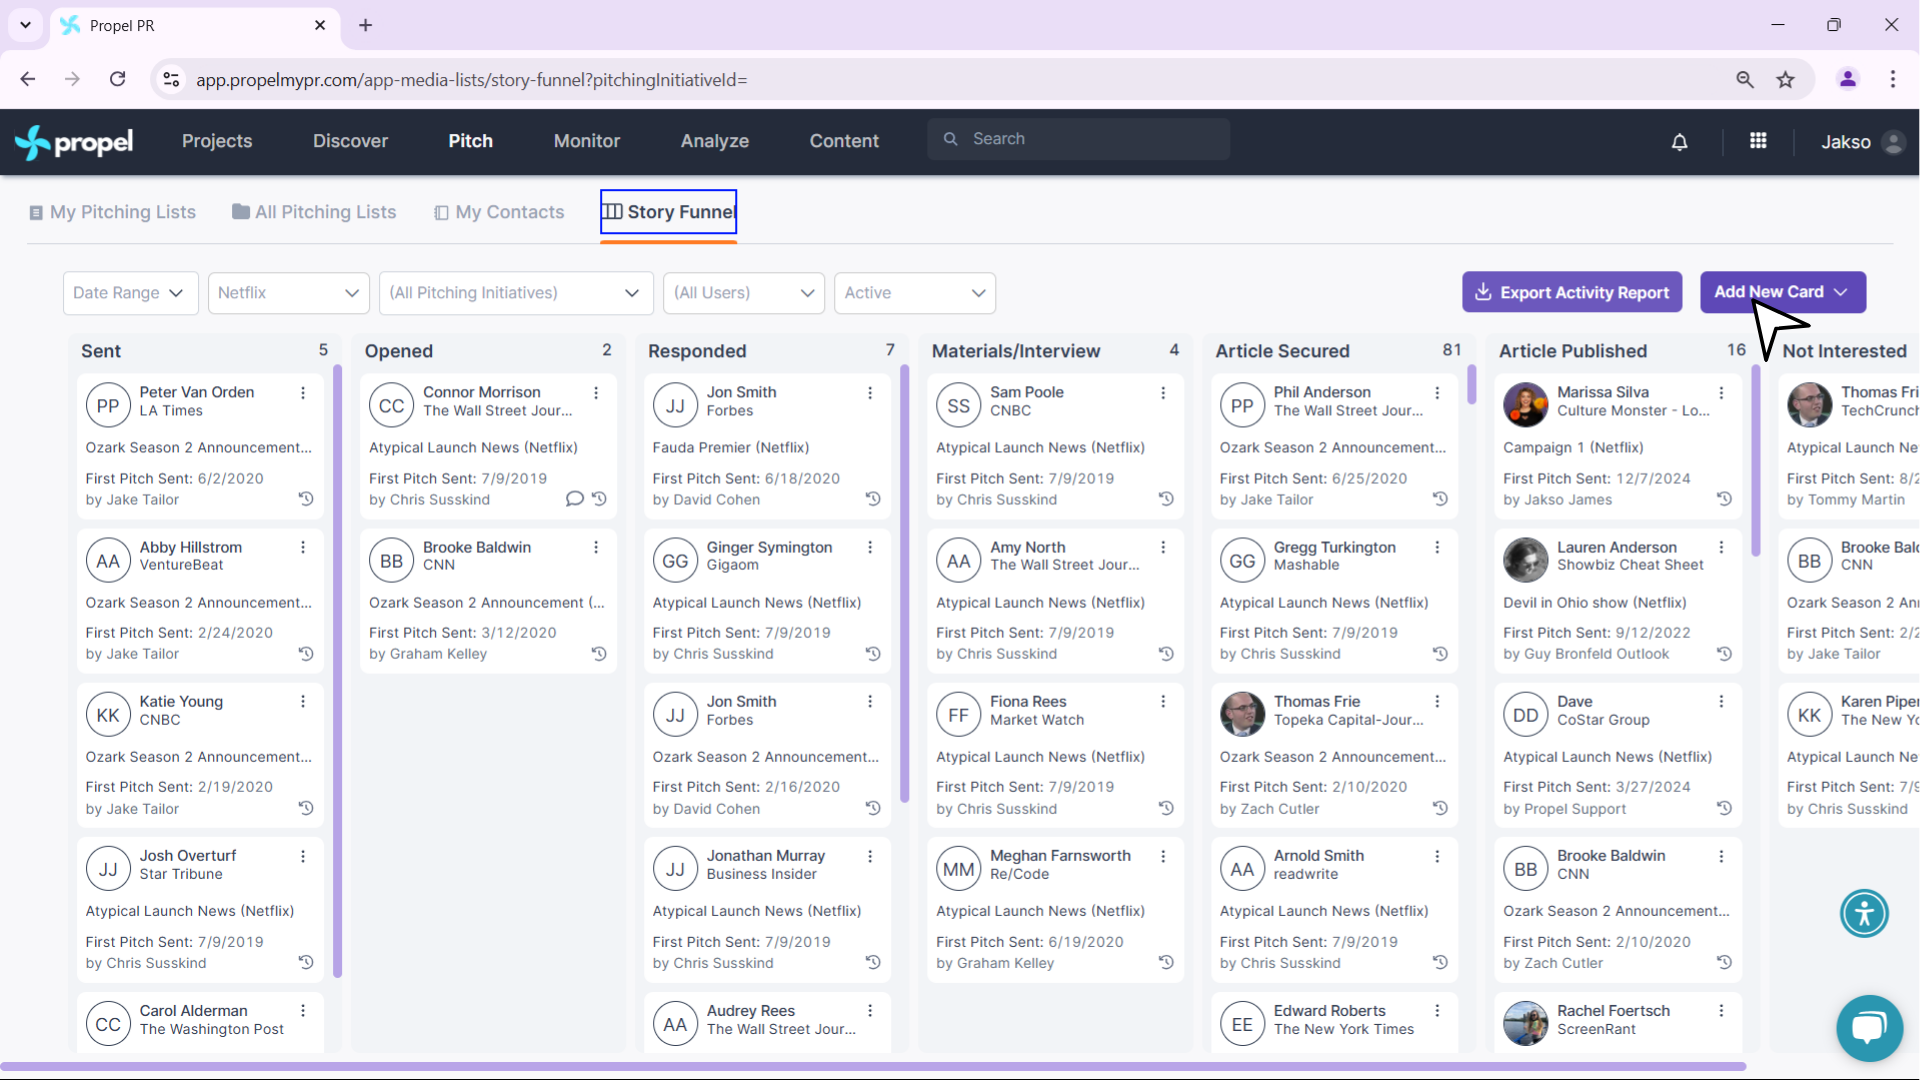View history icon on Josh Overturf card
This screenshot has width=1920, height=1080.
pos(306,962)
